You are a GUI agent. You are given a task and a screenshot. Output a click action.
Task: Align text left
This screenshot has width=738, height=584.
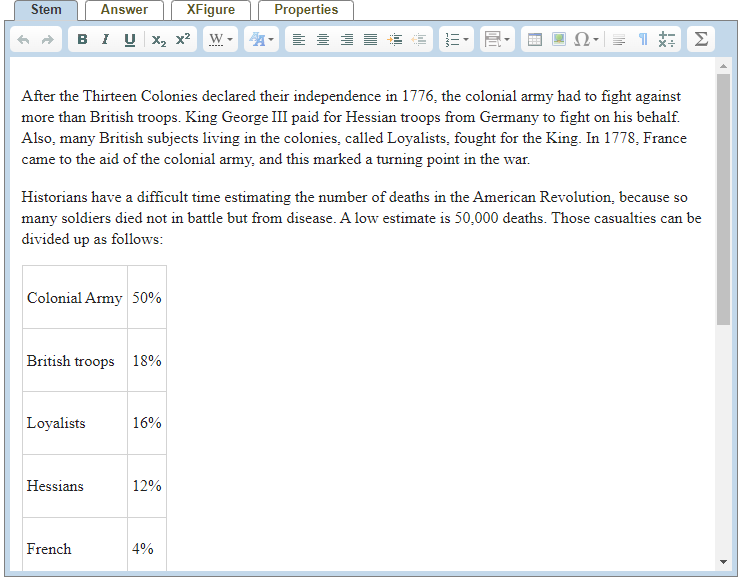tap(298, 40)
